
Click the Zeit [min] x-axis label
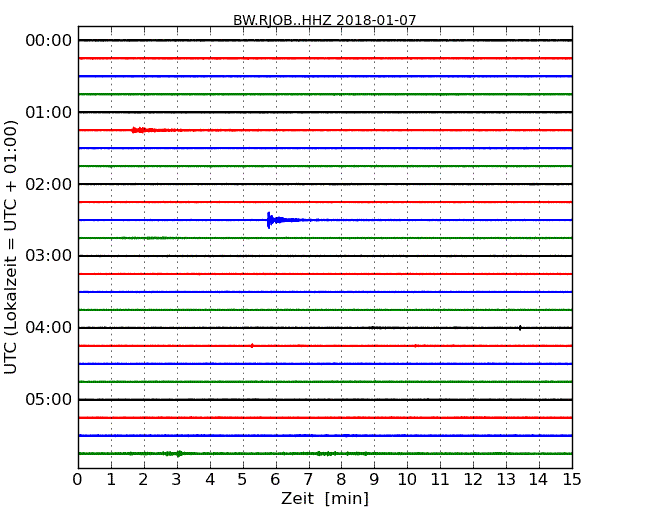[x=325, y=498]
